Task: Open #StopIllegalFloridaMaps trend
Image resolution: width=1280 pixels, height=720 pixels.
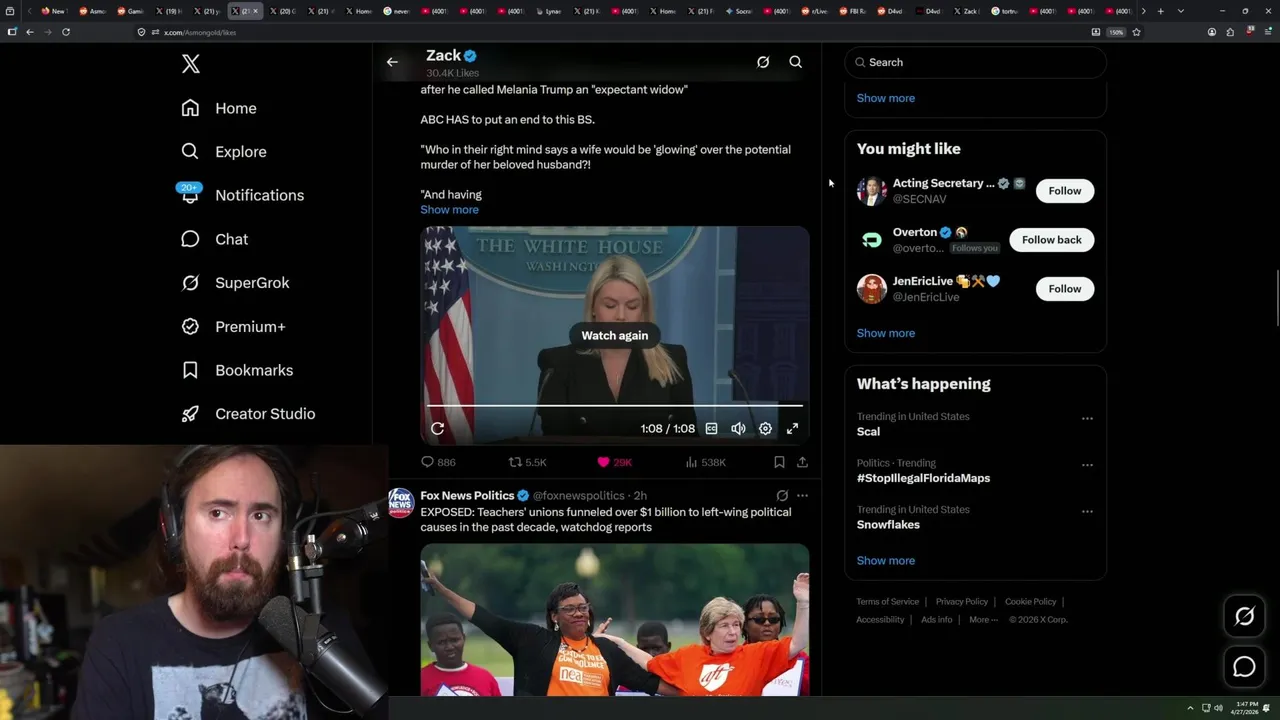Action: [x=923, y=478]
